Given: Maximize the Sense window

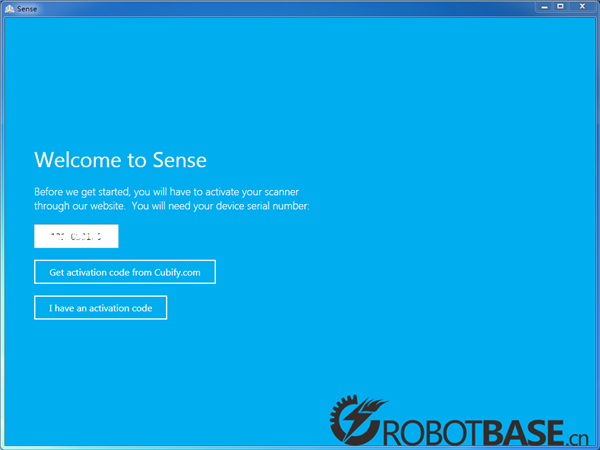Looking at the screenshot, I should point(561,6).
